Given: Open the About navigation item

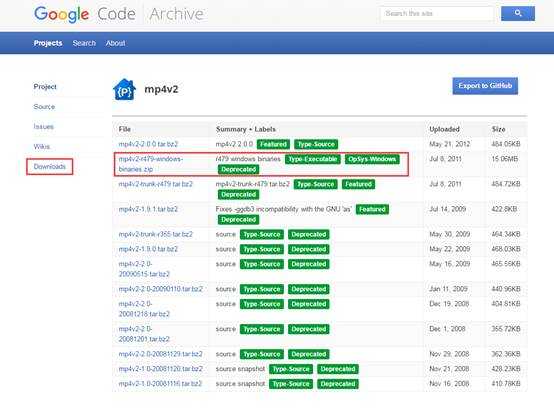Looking at the screenshot, I should [x=115, y=43].
